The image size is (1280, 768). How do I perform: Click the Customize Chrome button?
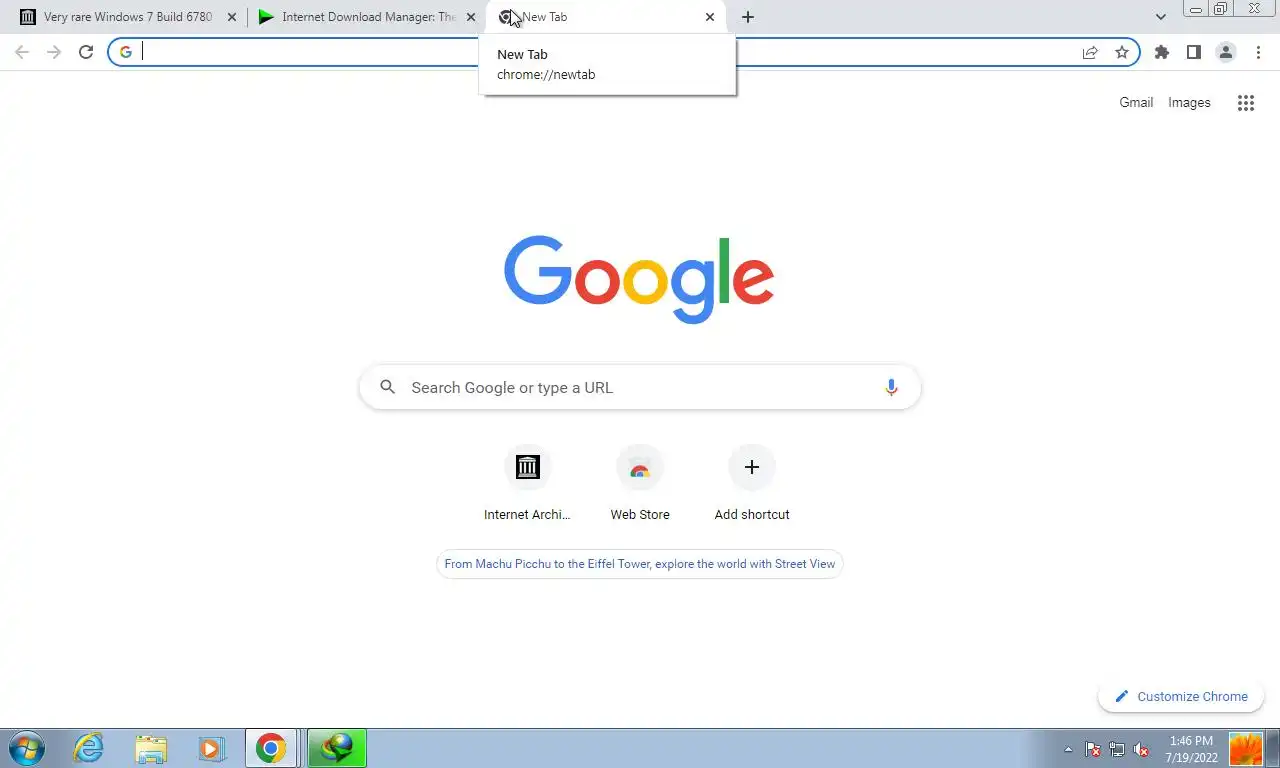coord(1181,696)
